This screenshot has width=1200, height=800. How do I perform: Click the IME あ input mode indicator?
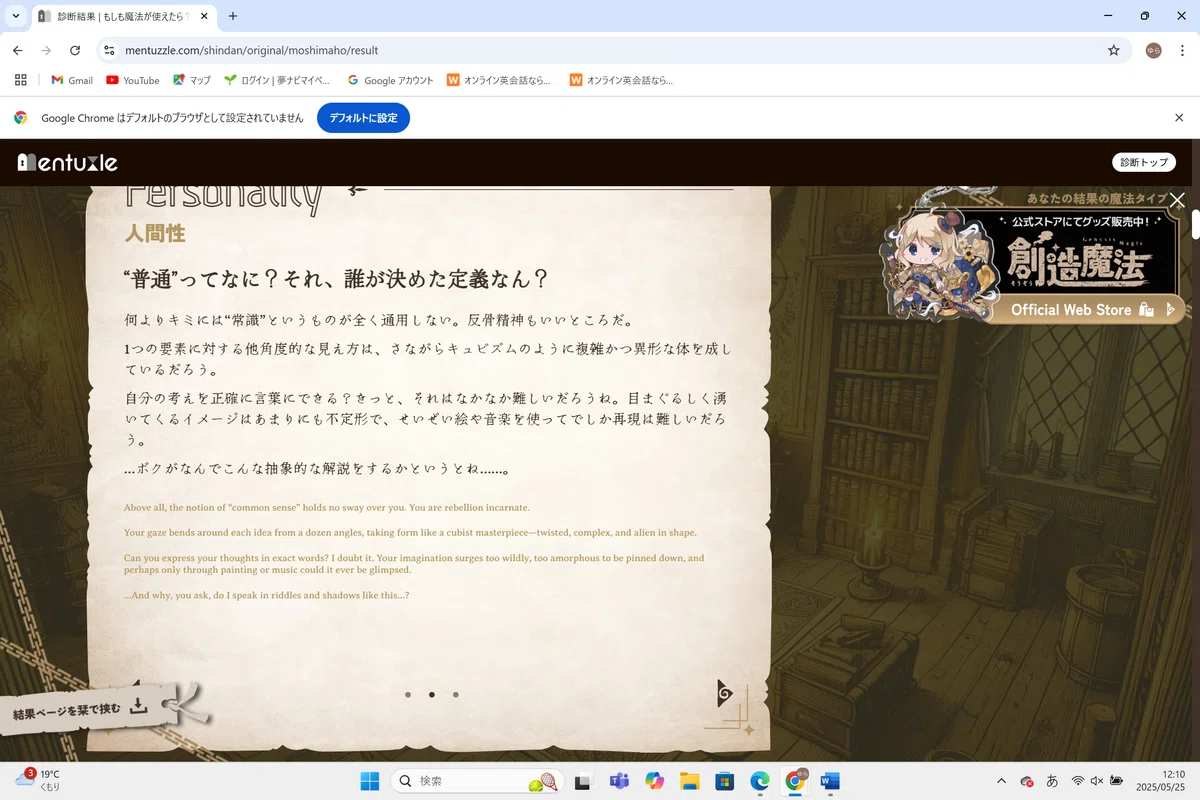[1052, 781]
